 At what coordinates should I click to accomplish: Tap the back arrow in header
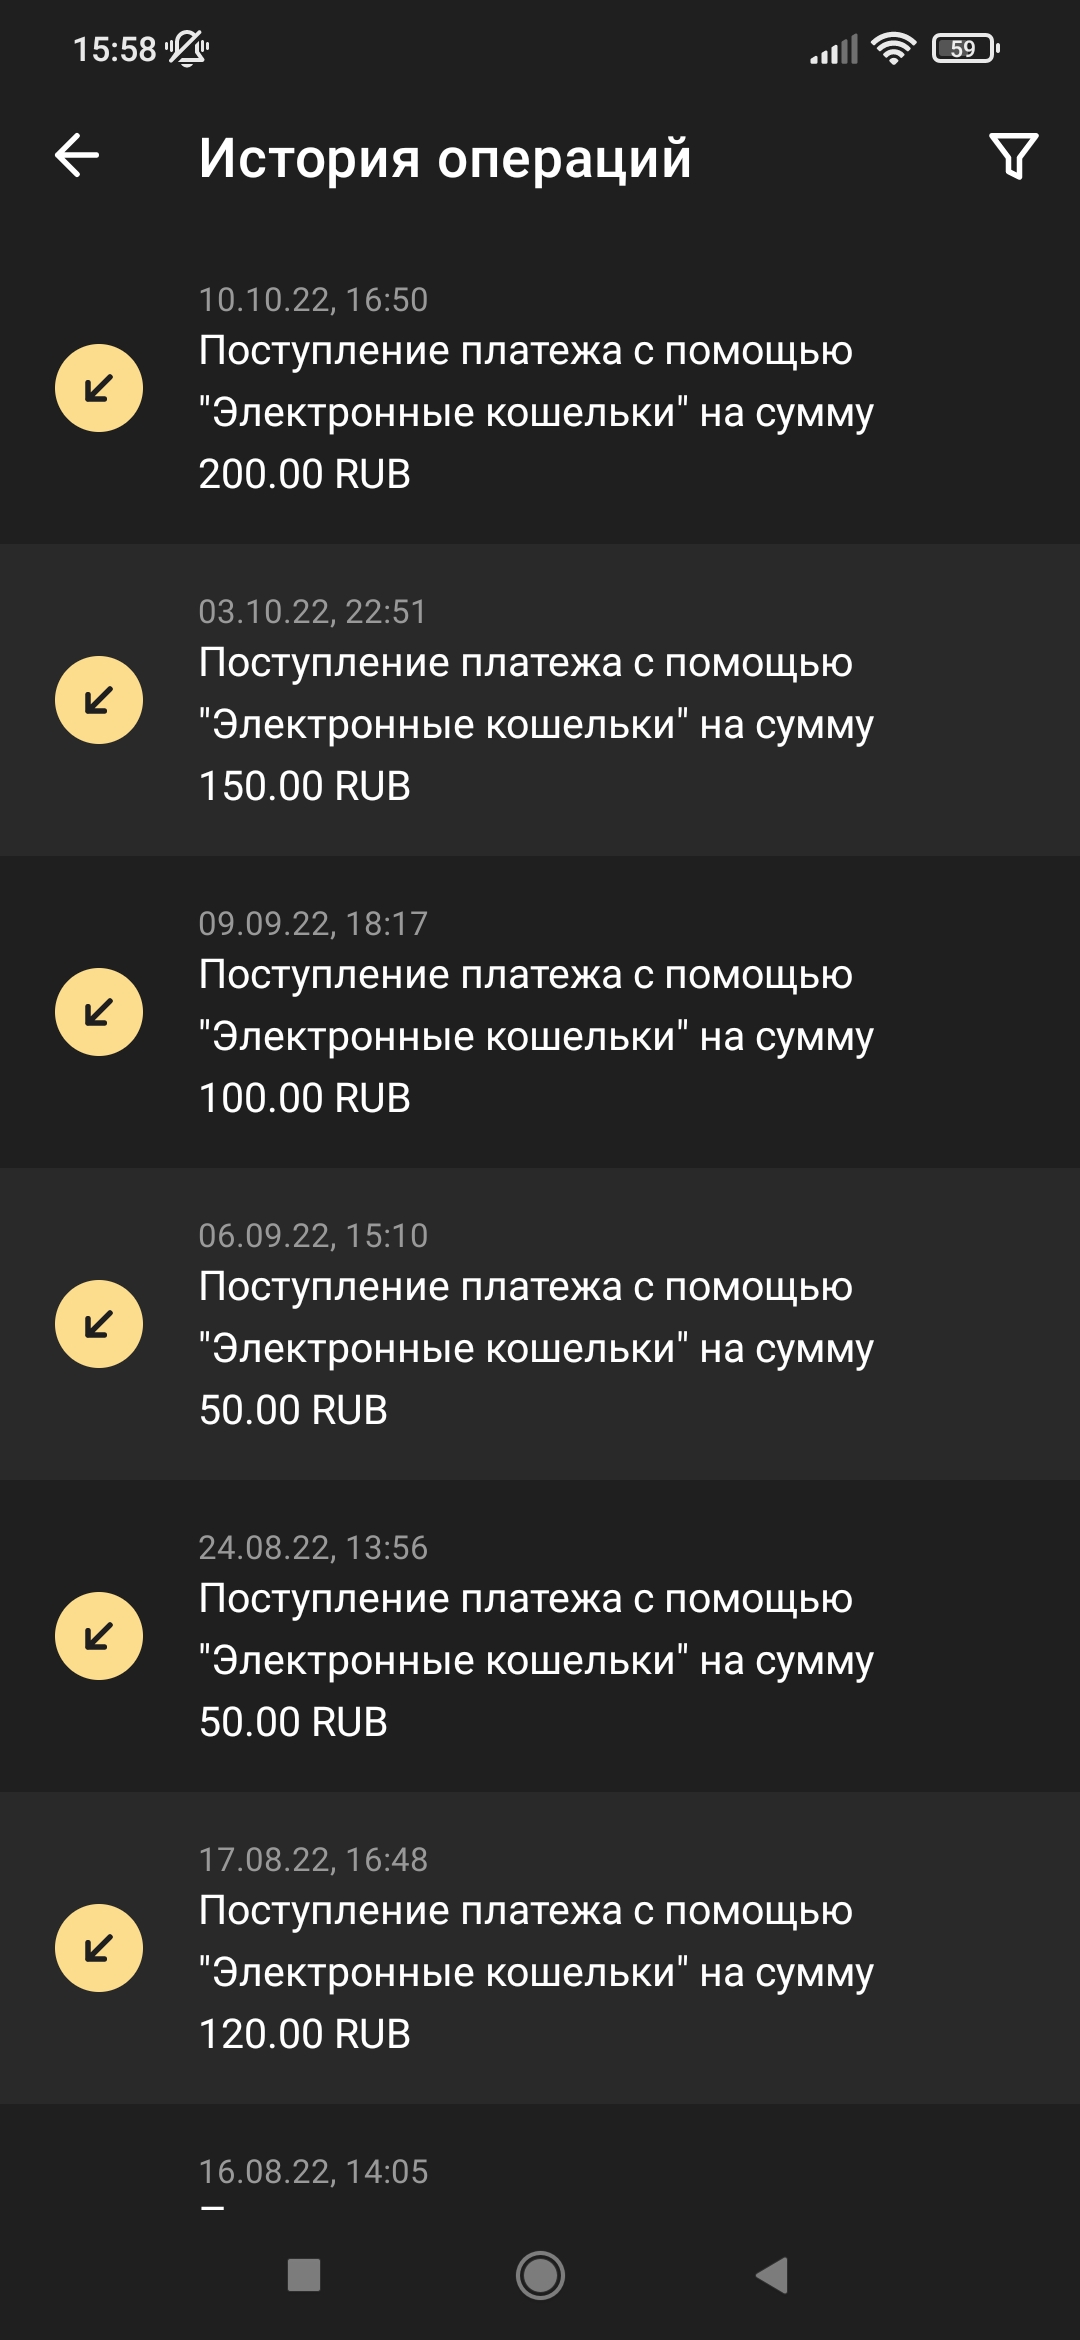pos(77,156)
